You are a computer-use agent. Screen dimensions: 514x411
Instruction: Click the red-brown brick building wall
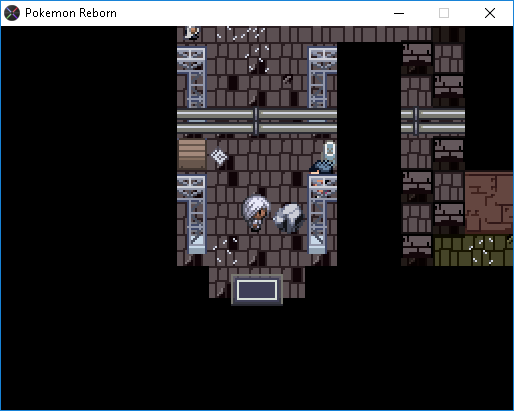(x=489, y=202)
